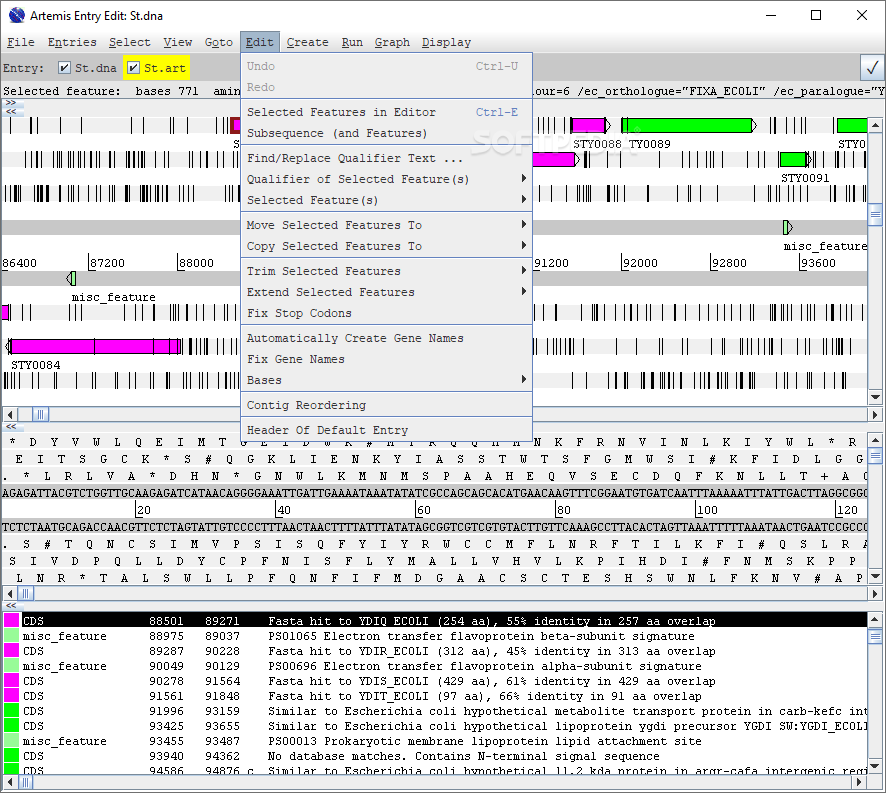The width and height of the screenshot is (886, 793).
Task: Click magenta swatch of CDS 89287 row
Action: (x=11, y=651)
